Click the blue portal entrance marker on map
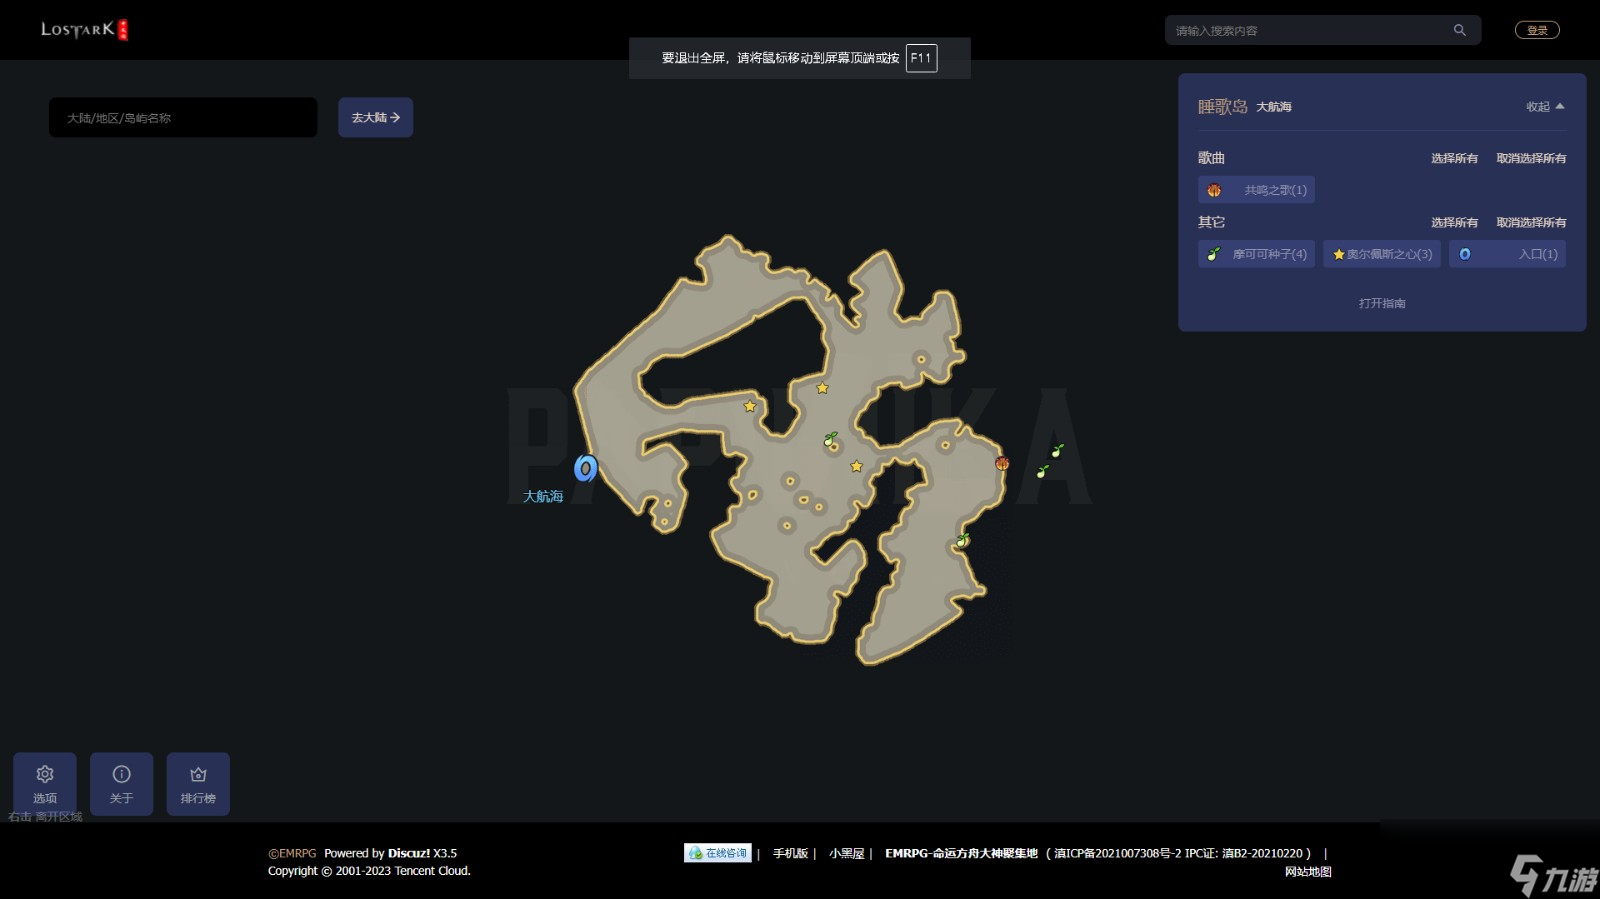This screenshot has height=899, width=1600. pos(586,468)
